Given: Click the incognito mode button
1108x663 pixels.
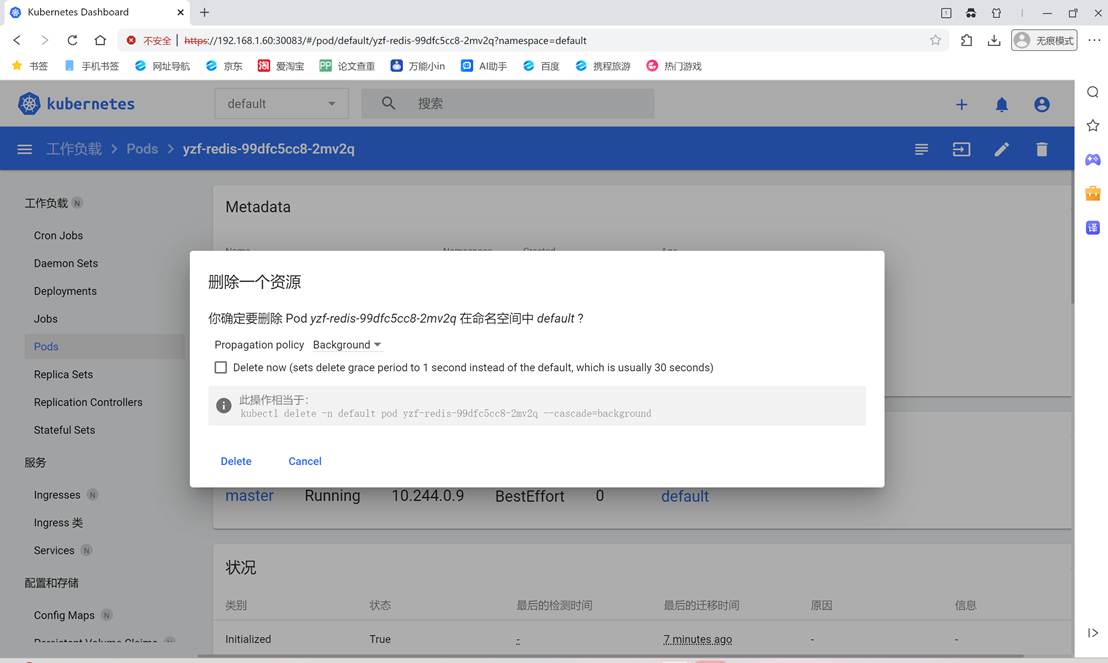Looking at the screenshot, I should coord(1044,40).
